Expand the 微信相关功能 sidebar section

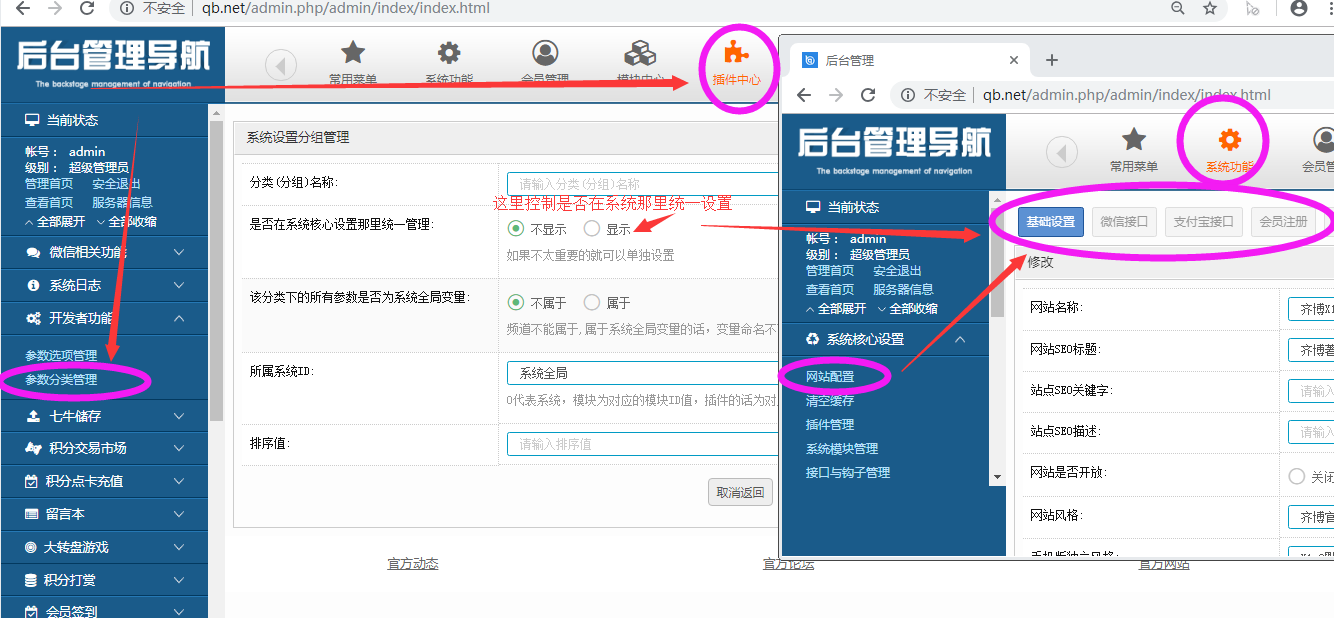pos(104,252)
